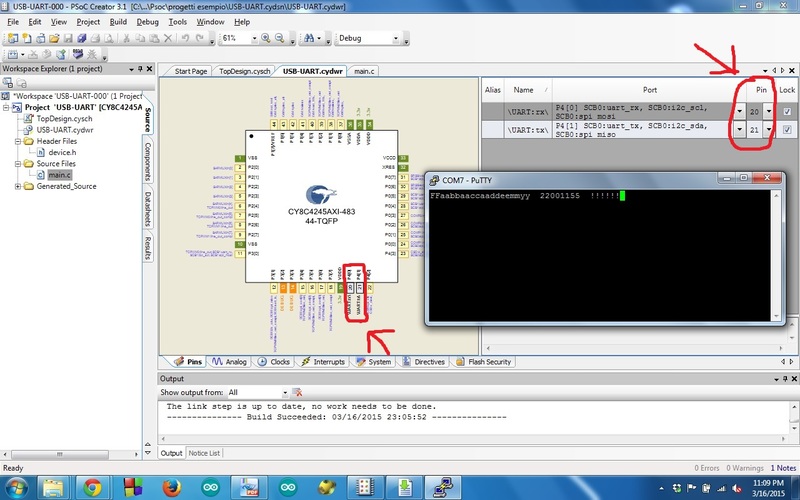Click the '1 Notes' status bar entry
Screen dimensions: 800x500
click(x=783, y=468)
